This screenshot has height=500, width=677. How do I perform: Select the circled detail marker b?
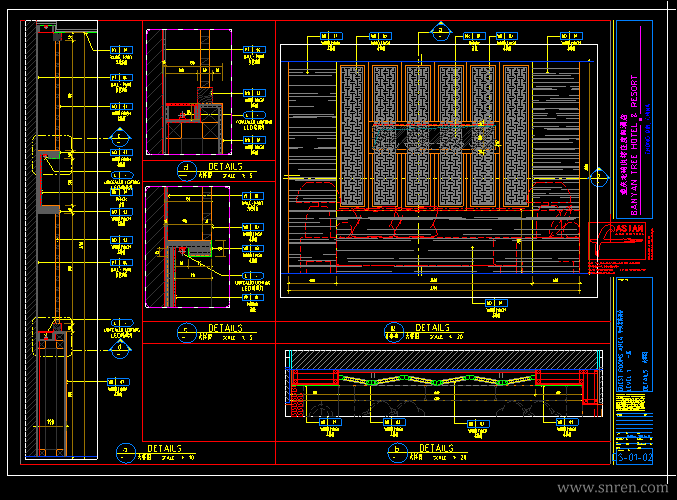point(398,453)
